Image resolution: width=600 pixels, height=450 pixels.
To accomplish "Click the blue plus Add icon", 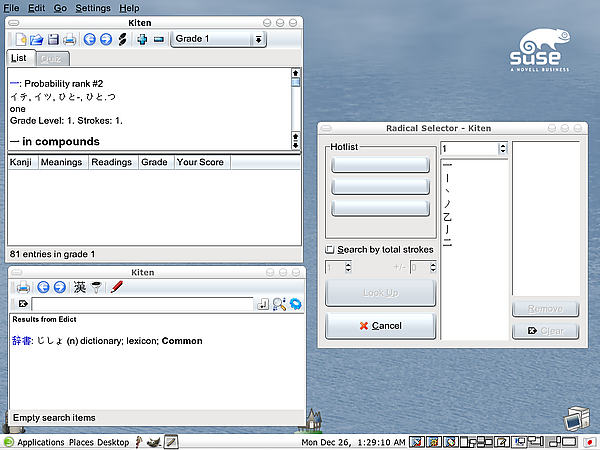I will pos(142,39).
